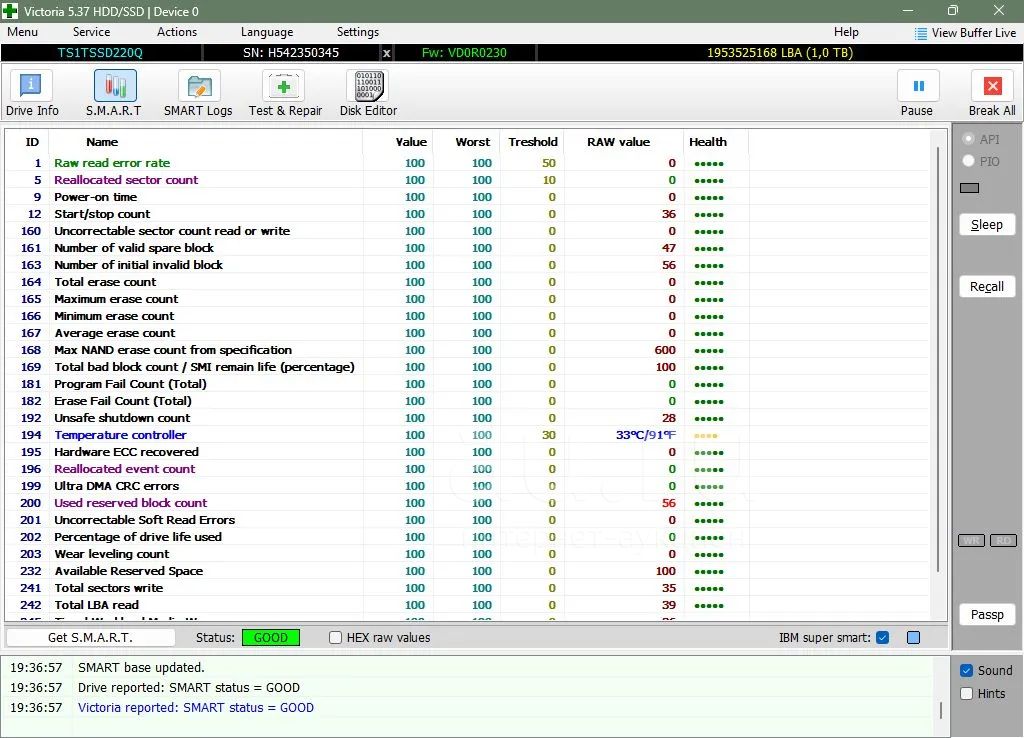1024x738 pixels.
Task: Click the Get S.M.A.R.T. button
Action: [x=90, y=638]
